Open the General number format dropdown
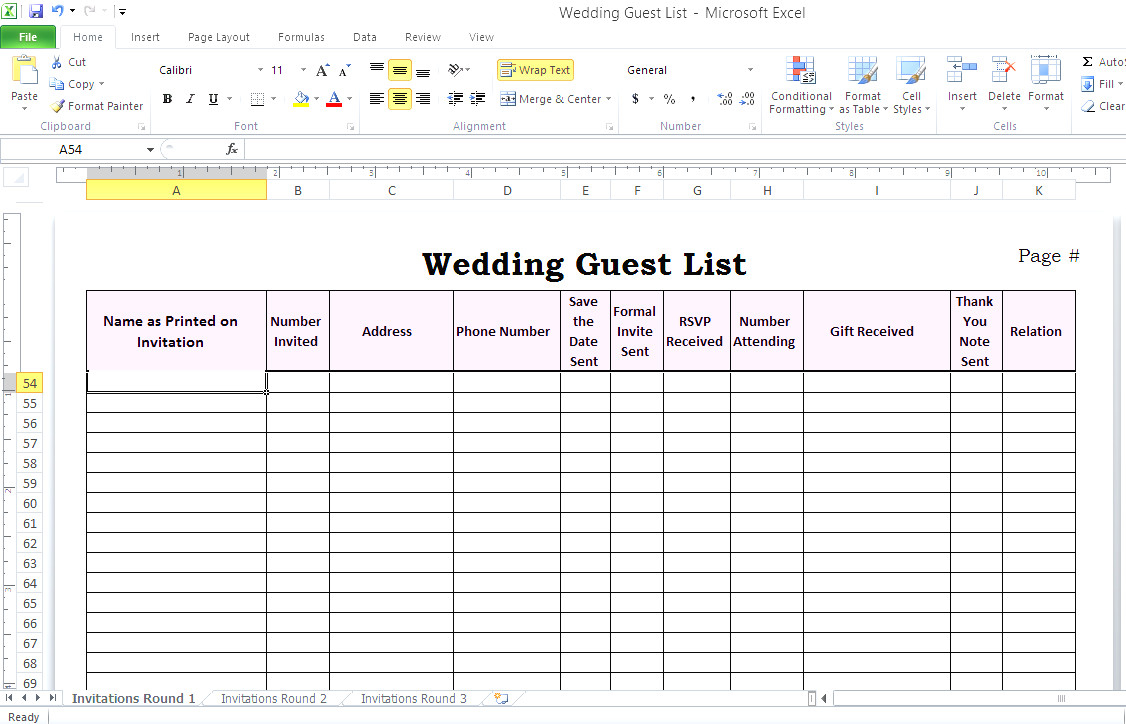1126x724 pixels. pyautogui.click(x=750, y=70)
